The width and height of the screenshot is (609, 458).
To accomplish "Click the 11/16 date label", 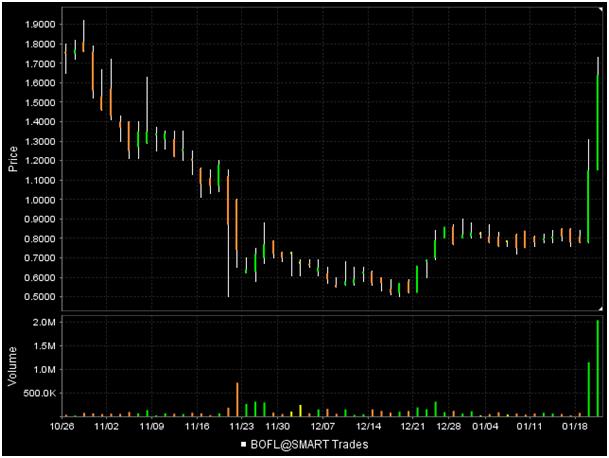I will (197, 426).
